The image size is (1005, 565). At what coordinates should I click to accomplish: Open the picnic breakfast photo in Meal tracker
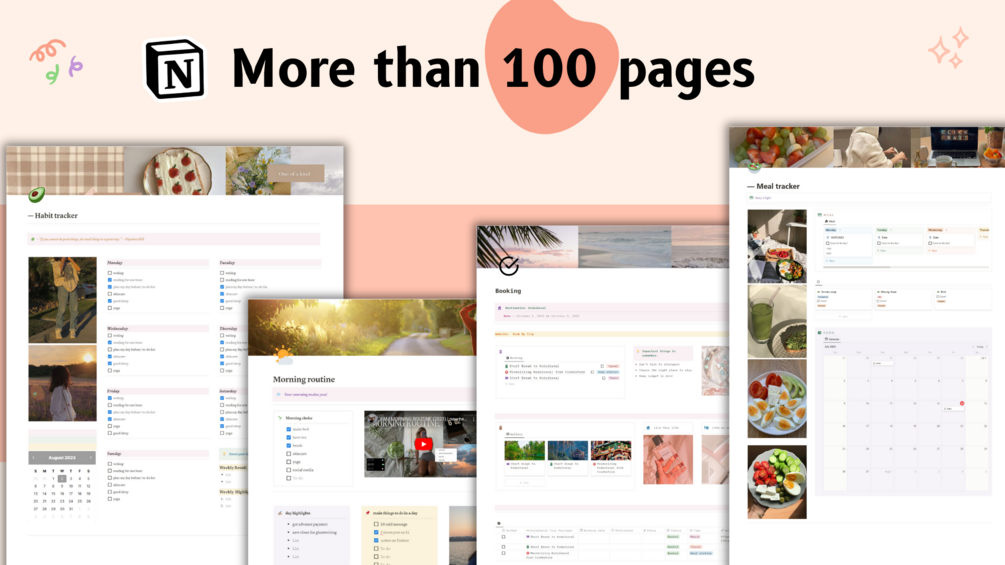coord(777,246)
